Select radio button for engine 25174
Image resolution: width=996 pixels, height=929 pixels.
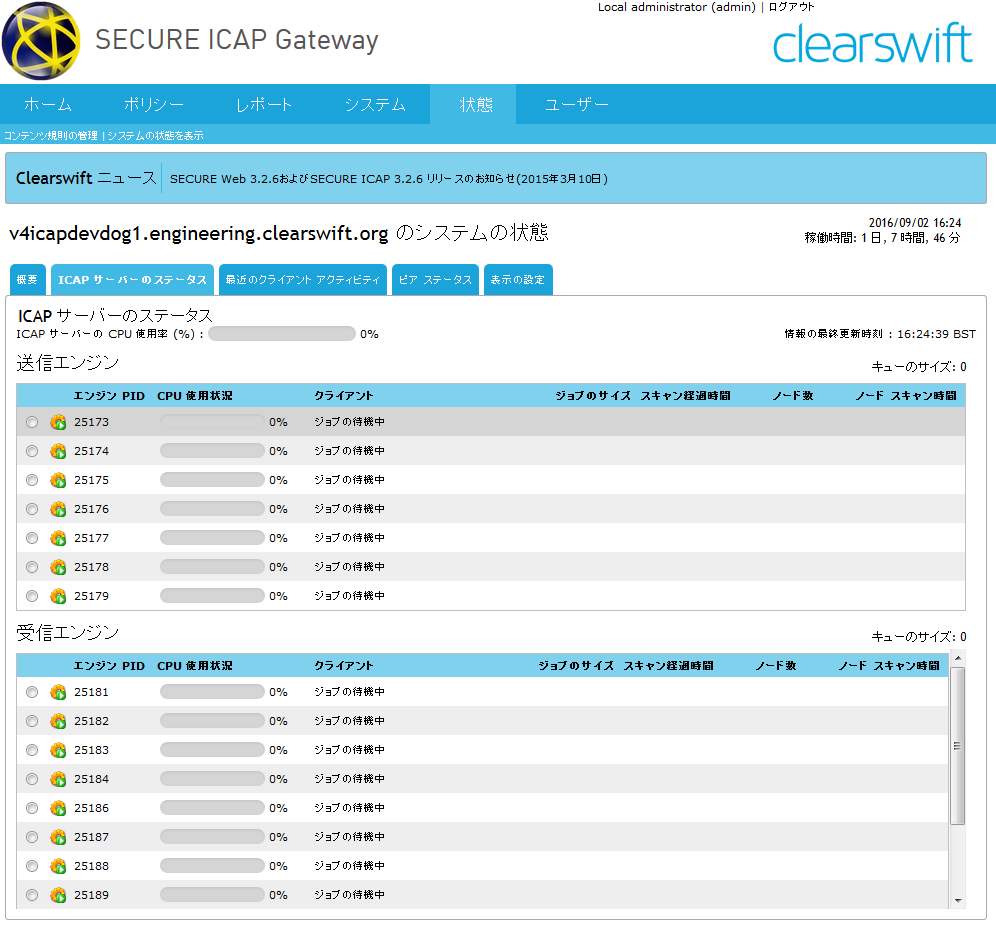32,451
